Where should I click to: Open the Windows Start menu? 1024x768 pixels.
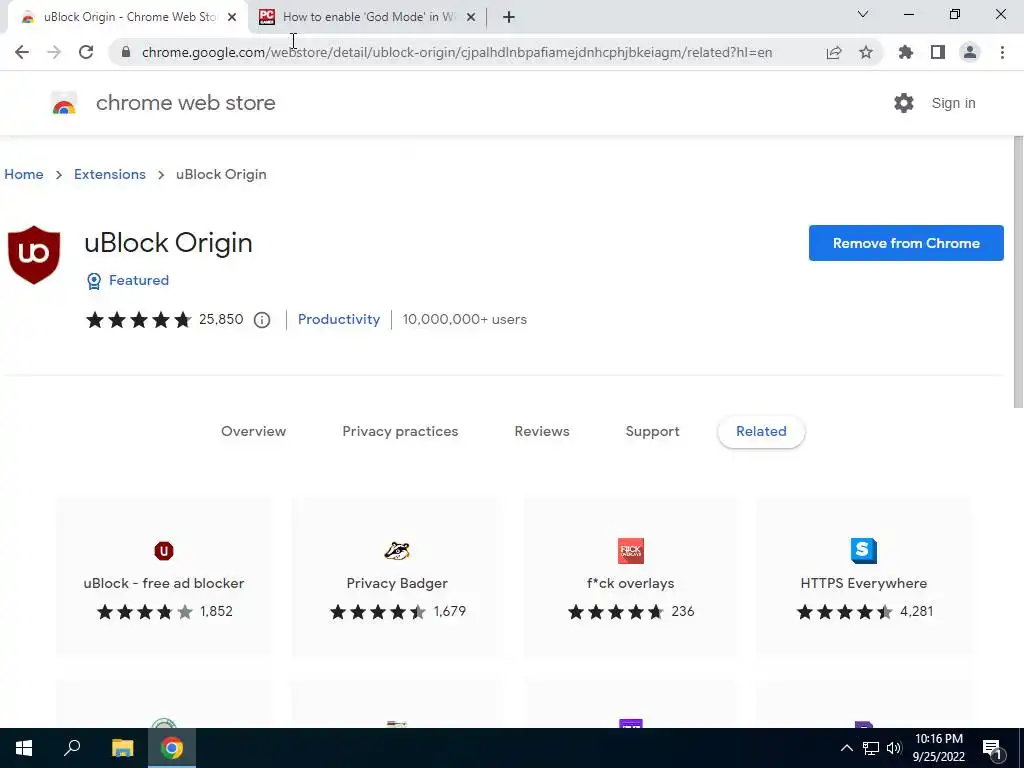(x=24, y=748)
